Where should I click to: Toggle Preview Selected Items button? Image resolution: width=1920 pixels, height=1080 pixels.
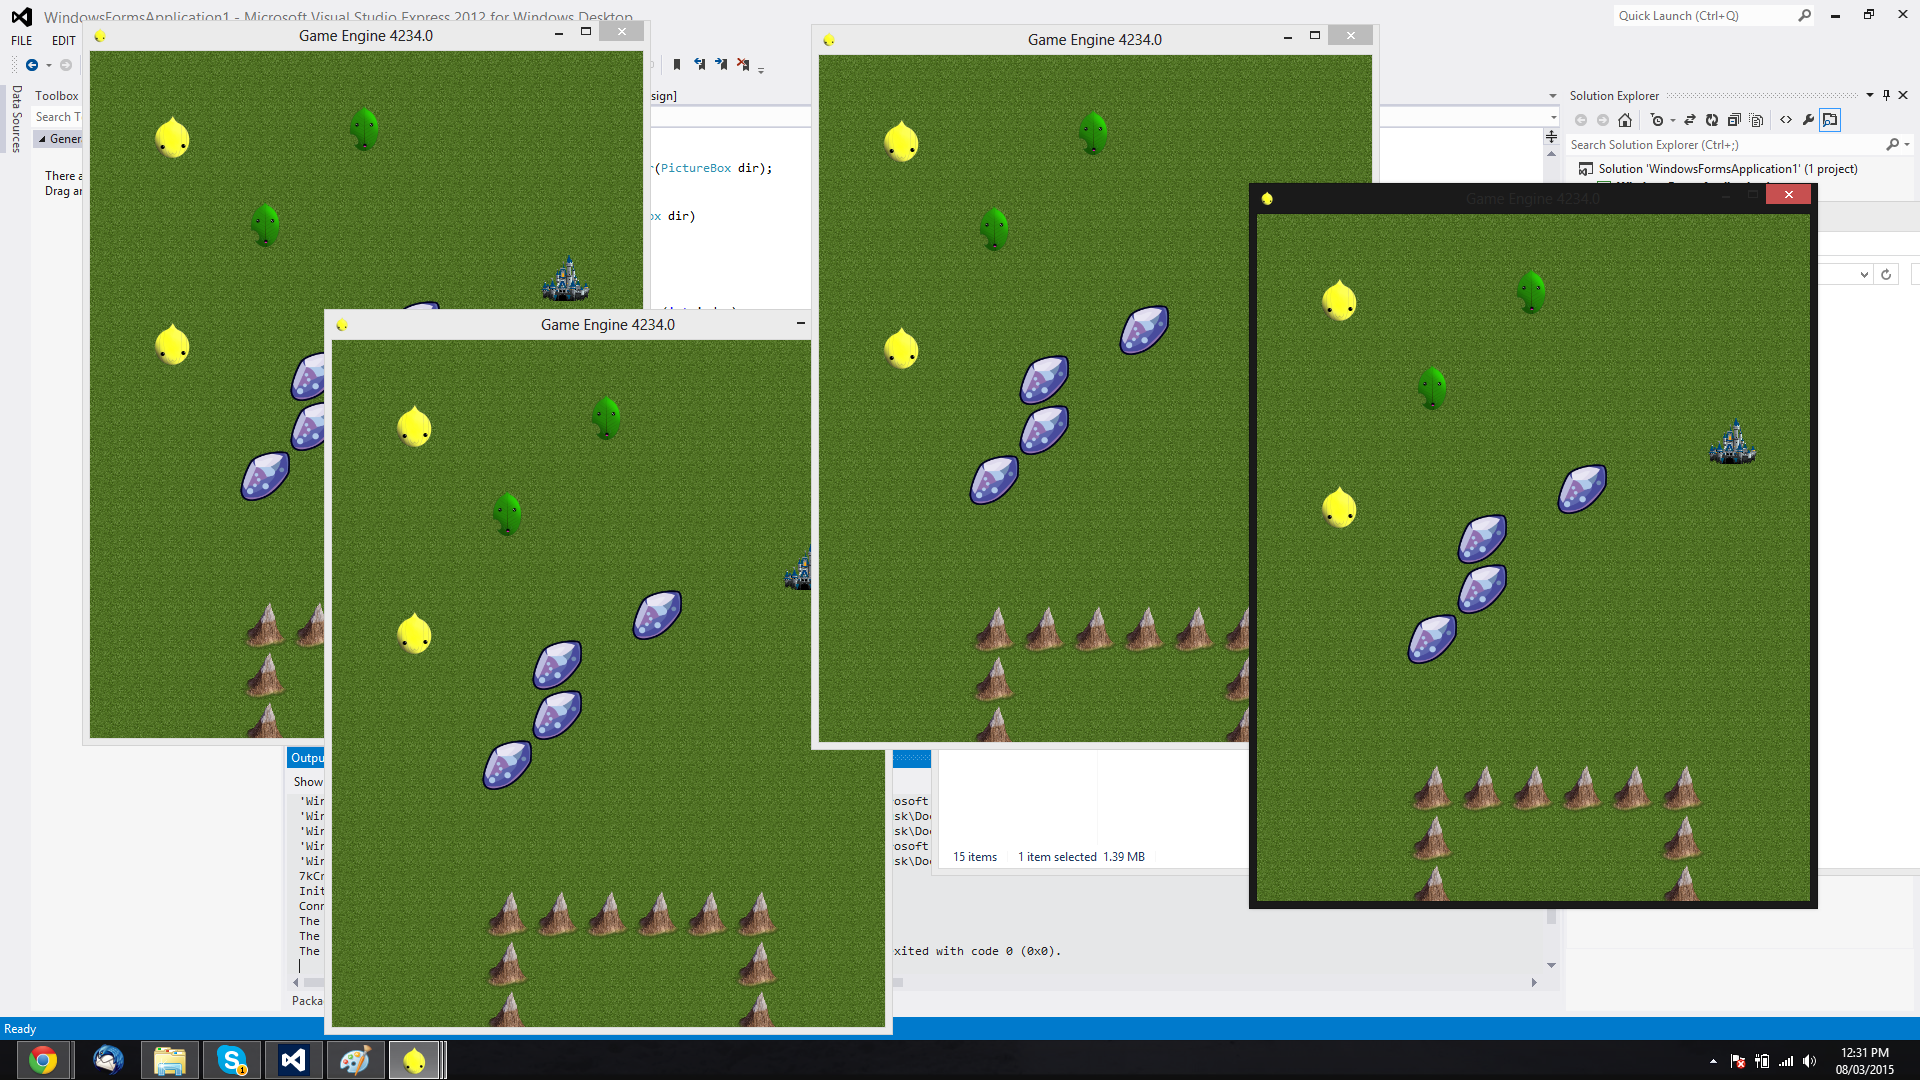click(x=1830, y=120)
